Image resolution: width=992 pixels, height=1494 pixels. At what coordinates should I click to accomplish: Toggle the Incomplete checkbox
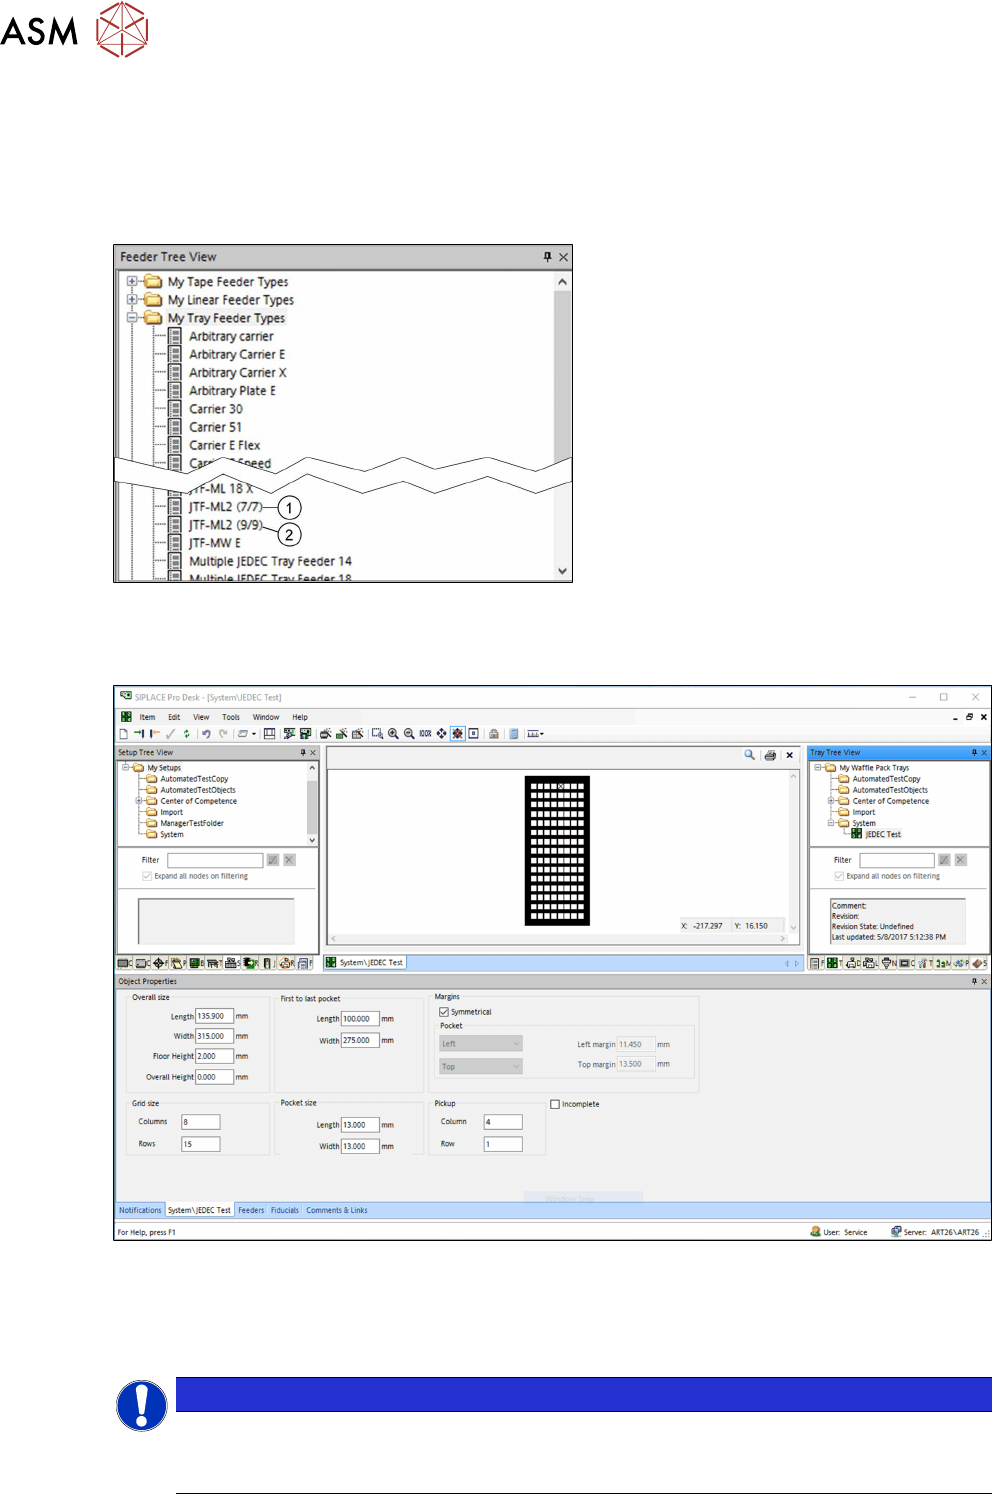[555, 1104]
